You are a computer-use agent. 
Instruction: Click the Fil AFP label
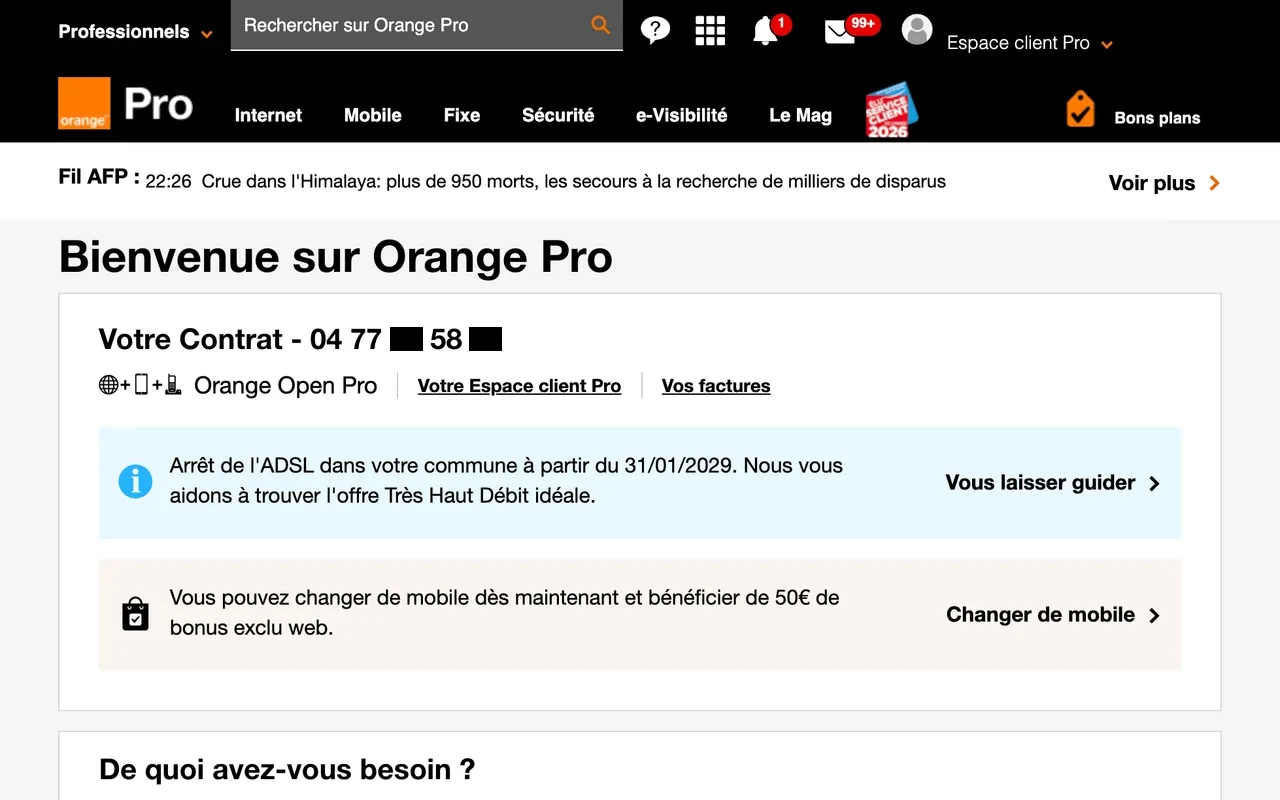98,177
